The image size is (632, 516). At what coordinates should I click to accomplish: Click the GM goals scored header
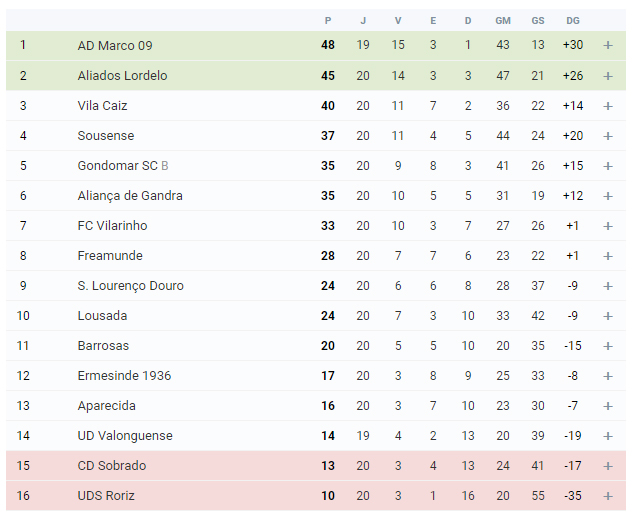(503, 21)
